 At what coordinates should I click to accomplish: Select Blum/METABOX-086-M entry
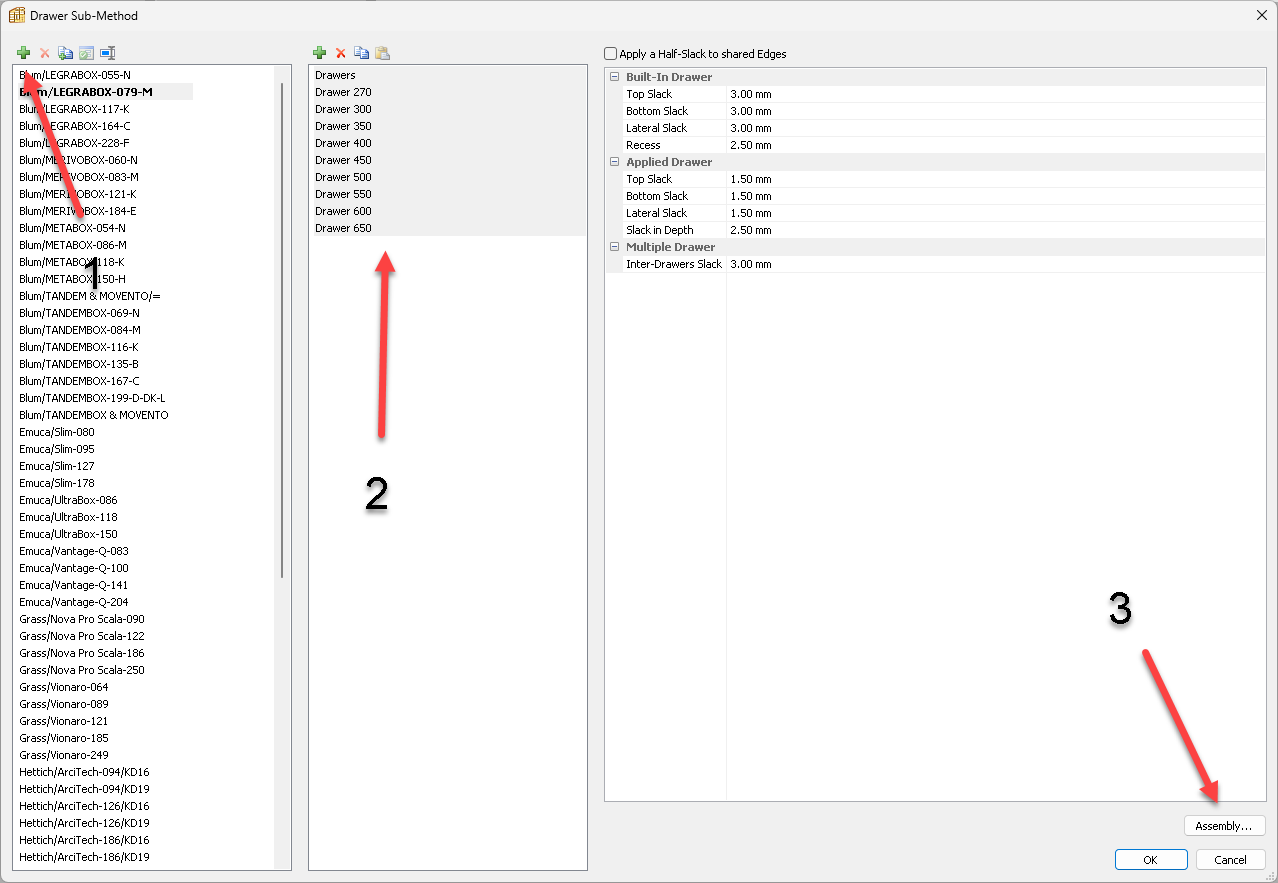[73, 245]
